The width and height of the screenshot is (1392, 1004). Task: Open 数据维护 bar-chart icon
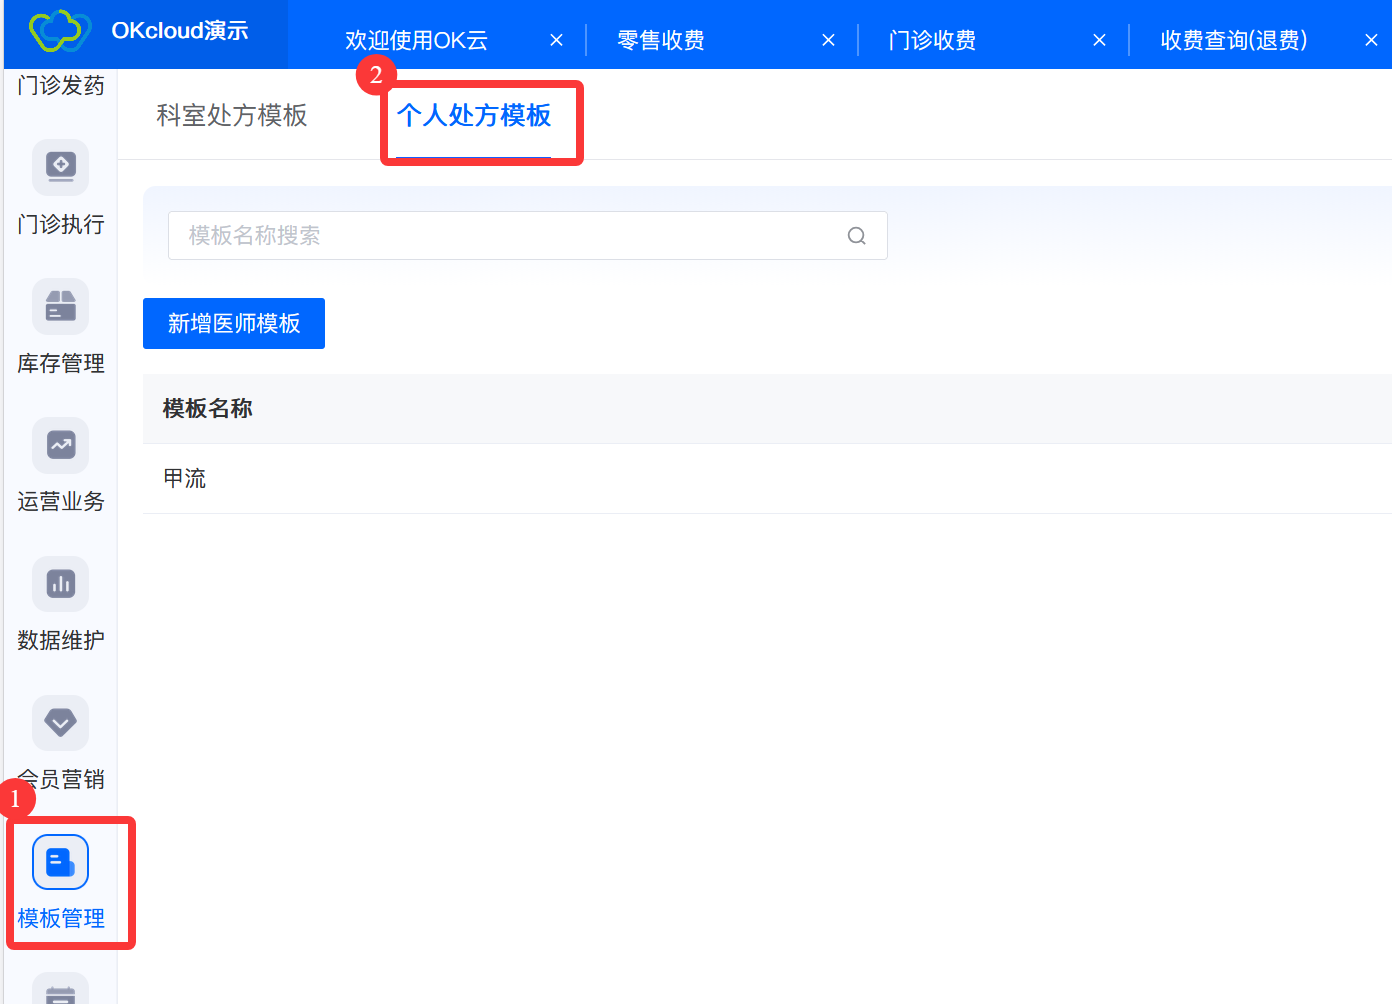click(x=61, y=584)
